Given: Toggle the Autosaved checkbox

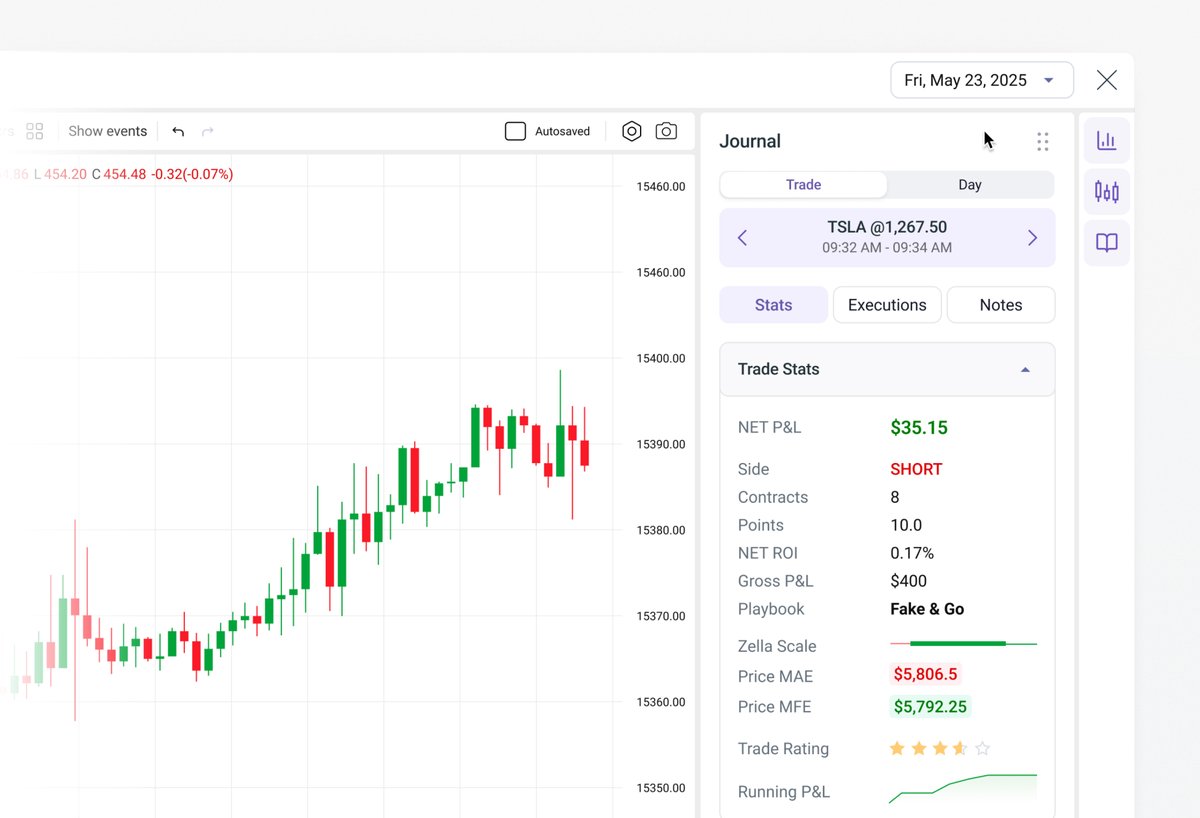Looking at the screenshot, I should click(x=515, y=130).
